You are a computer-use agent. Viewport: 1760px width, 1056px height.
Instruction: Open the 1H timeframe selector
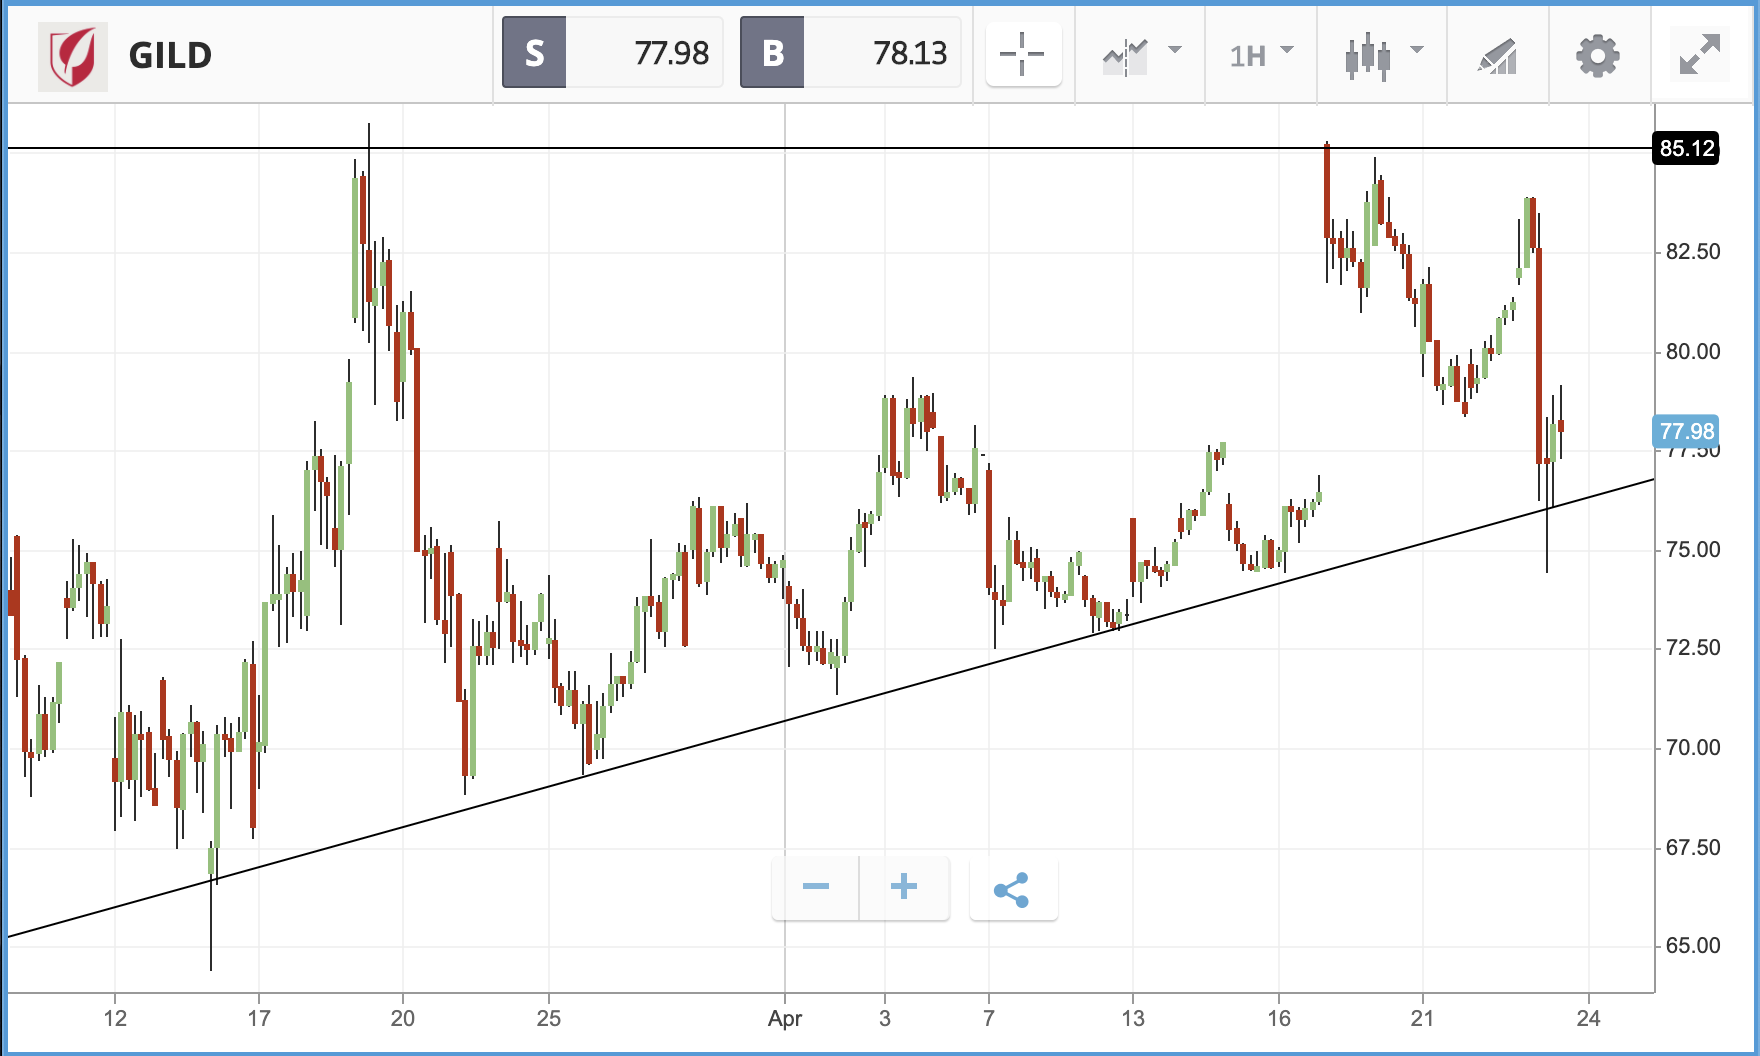[x=1261, y=55]
